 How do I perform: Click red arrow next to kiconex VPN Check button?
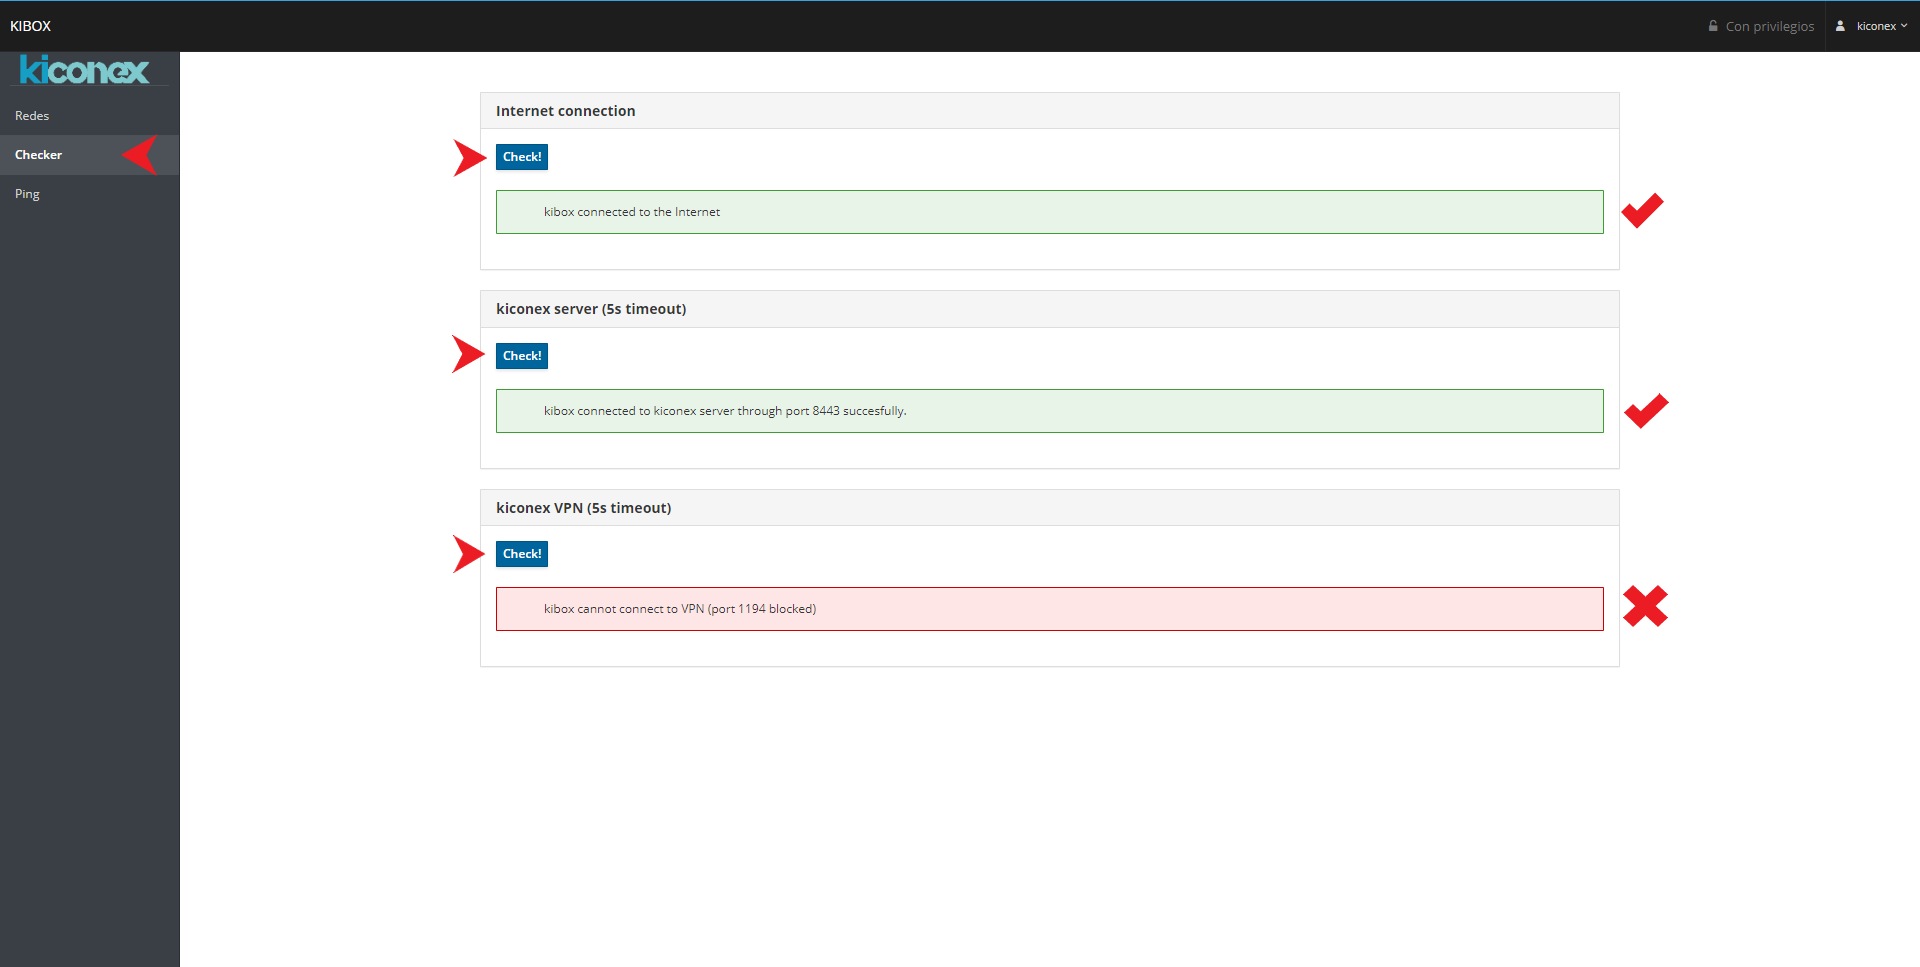468,554
